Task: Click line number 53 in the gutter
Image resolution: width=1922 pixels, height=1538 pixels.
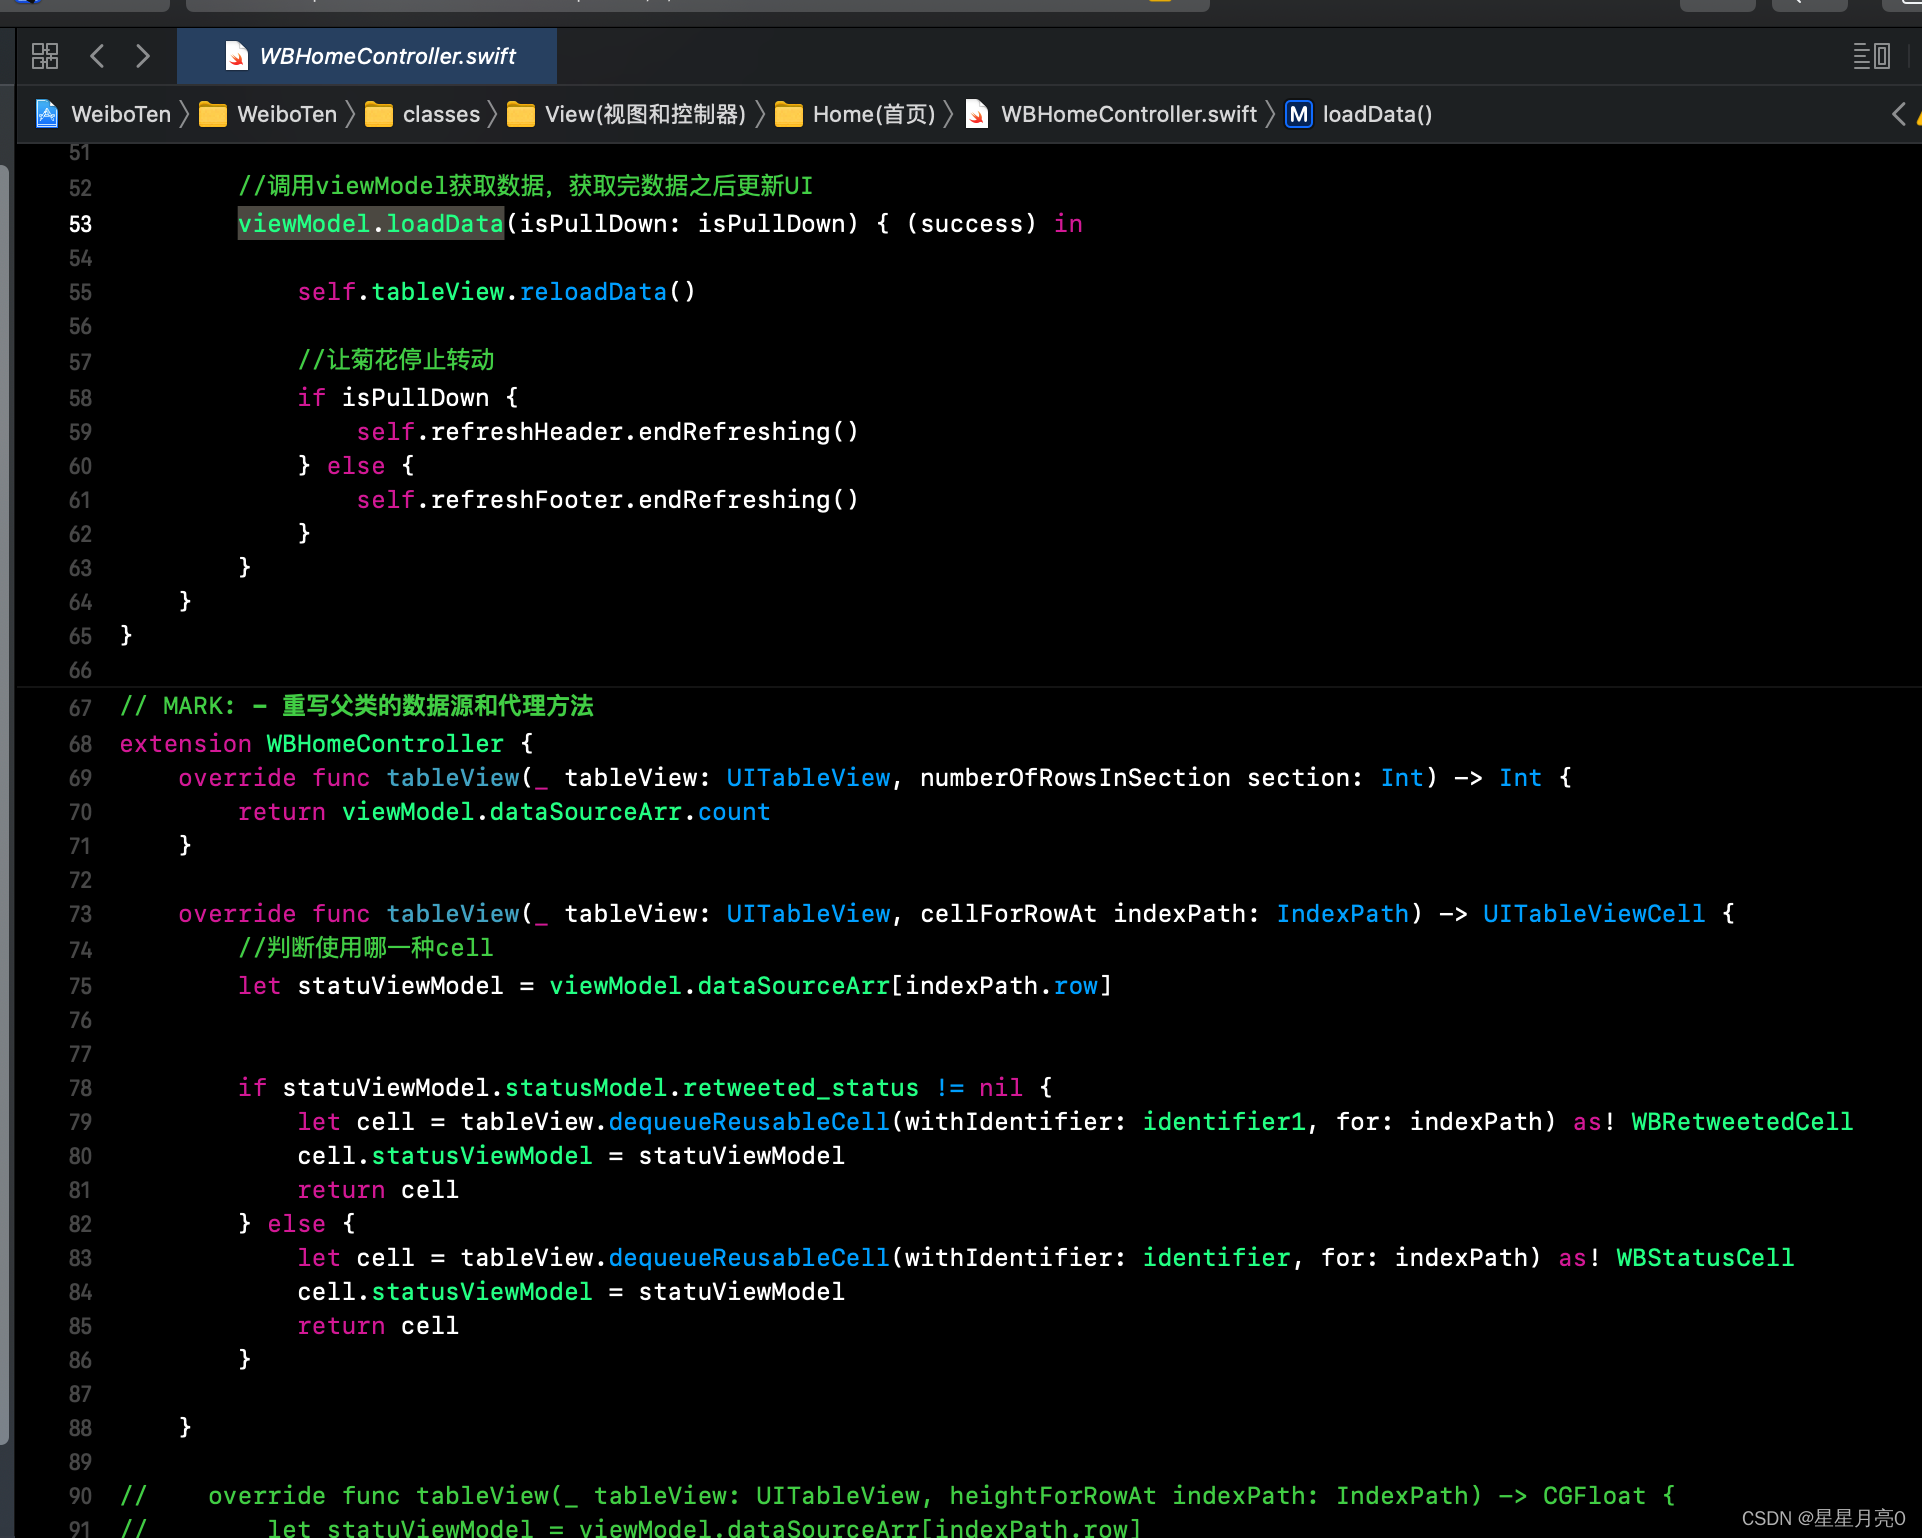Action: point(80,224)
